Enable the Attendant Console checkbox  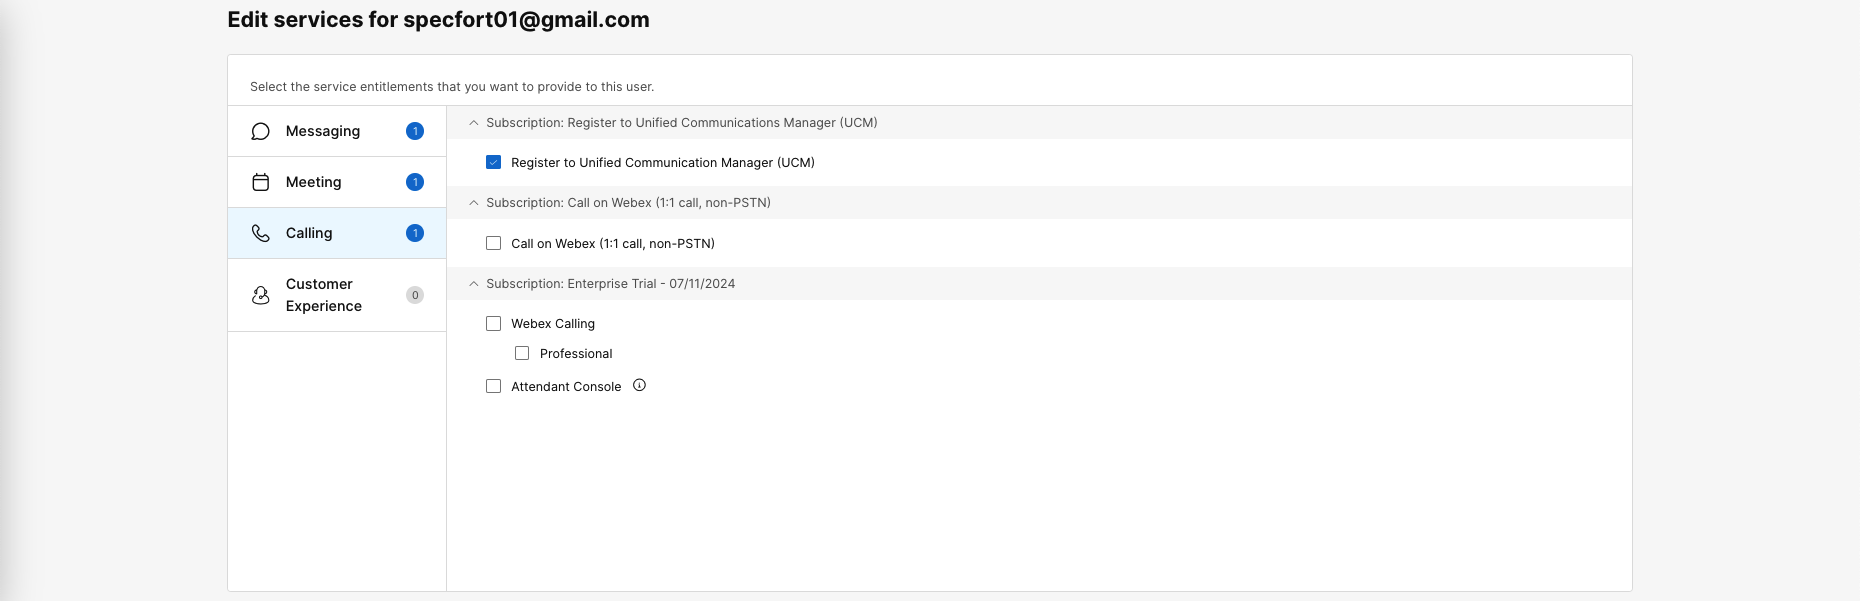coord(494,386)
